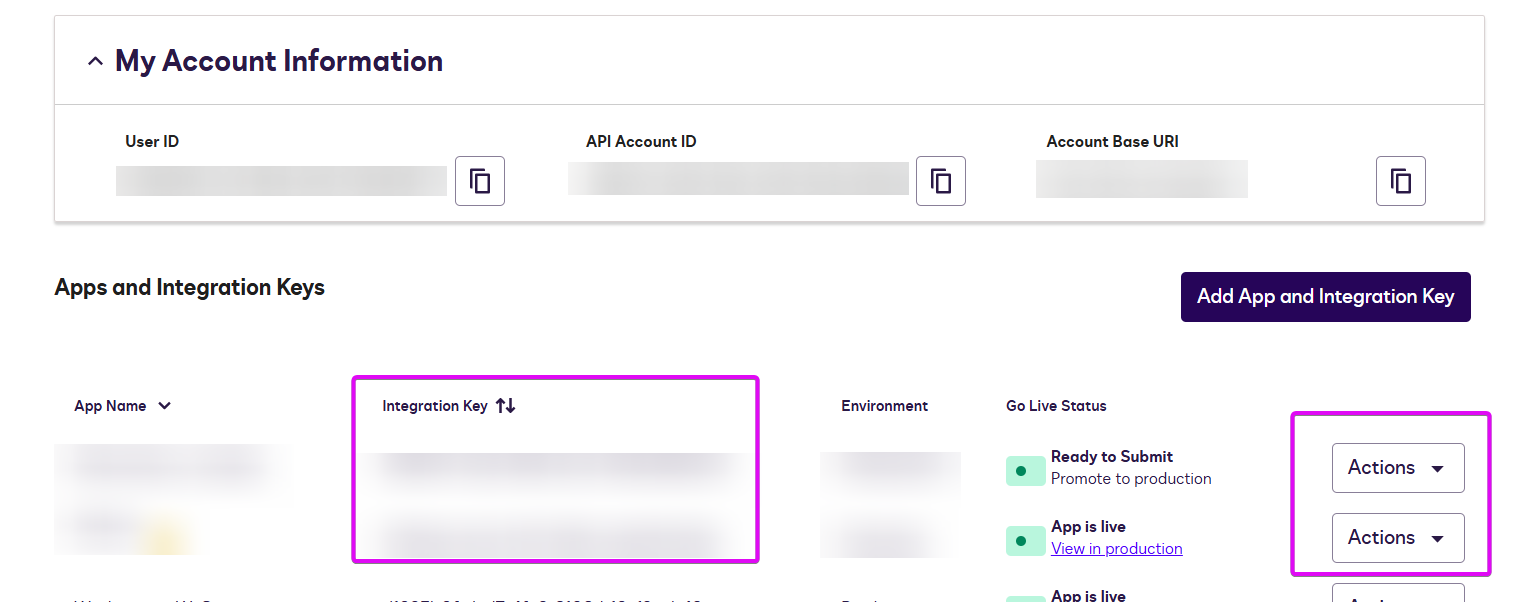This screenshot has height=602, width=1515.
Task: Open the partially visible third Actions dropdown
Action: 1397,596
